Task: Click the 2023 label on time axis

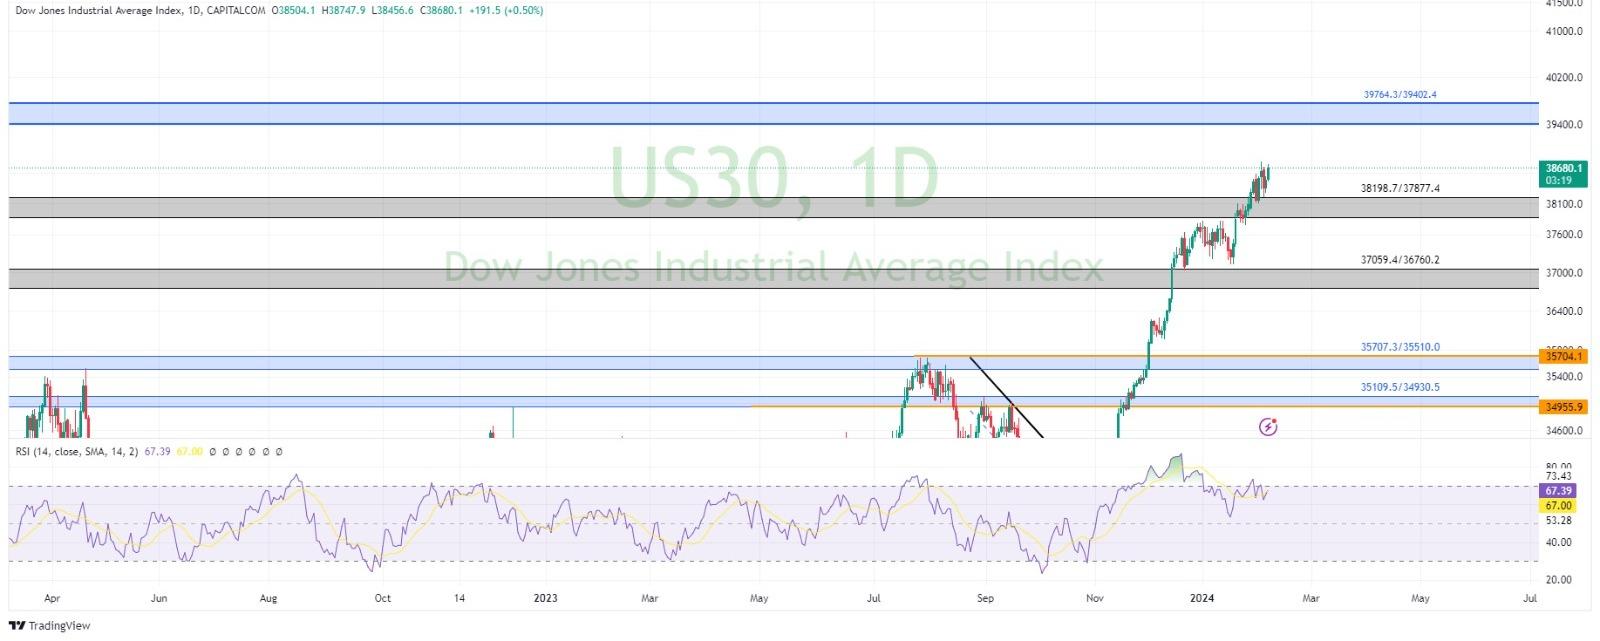Action: click(545, 599)
